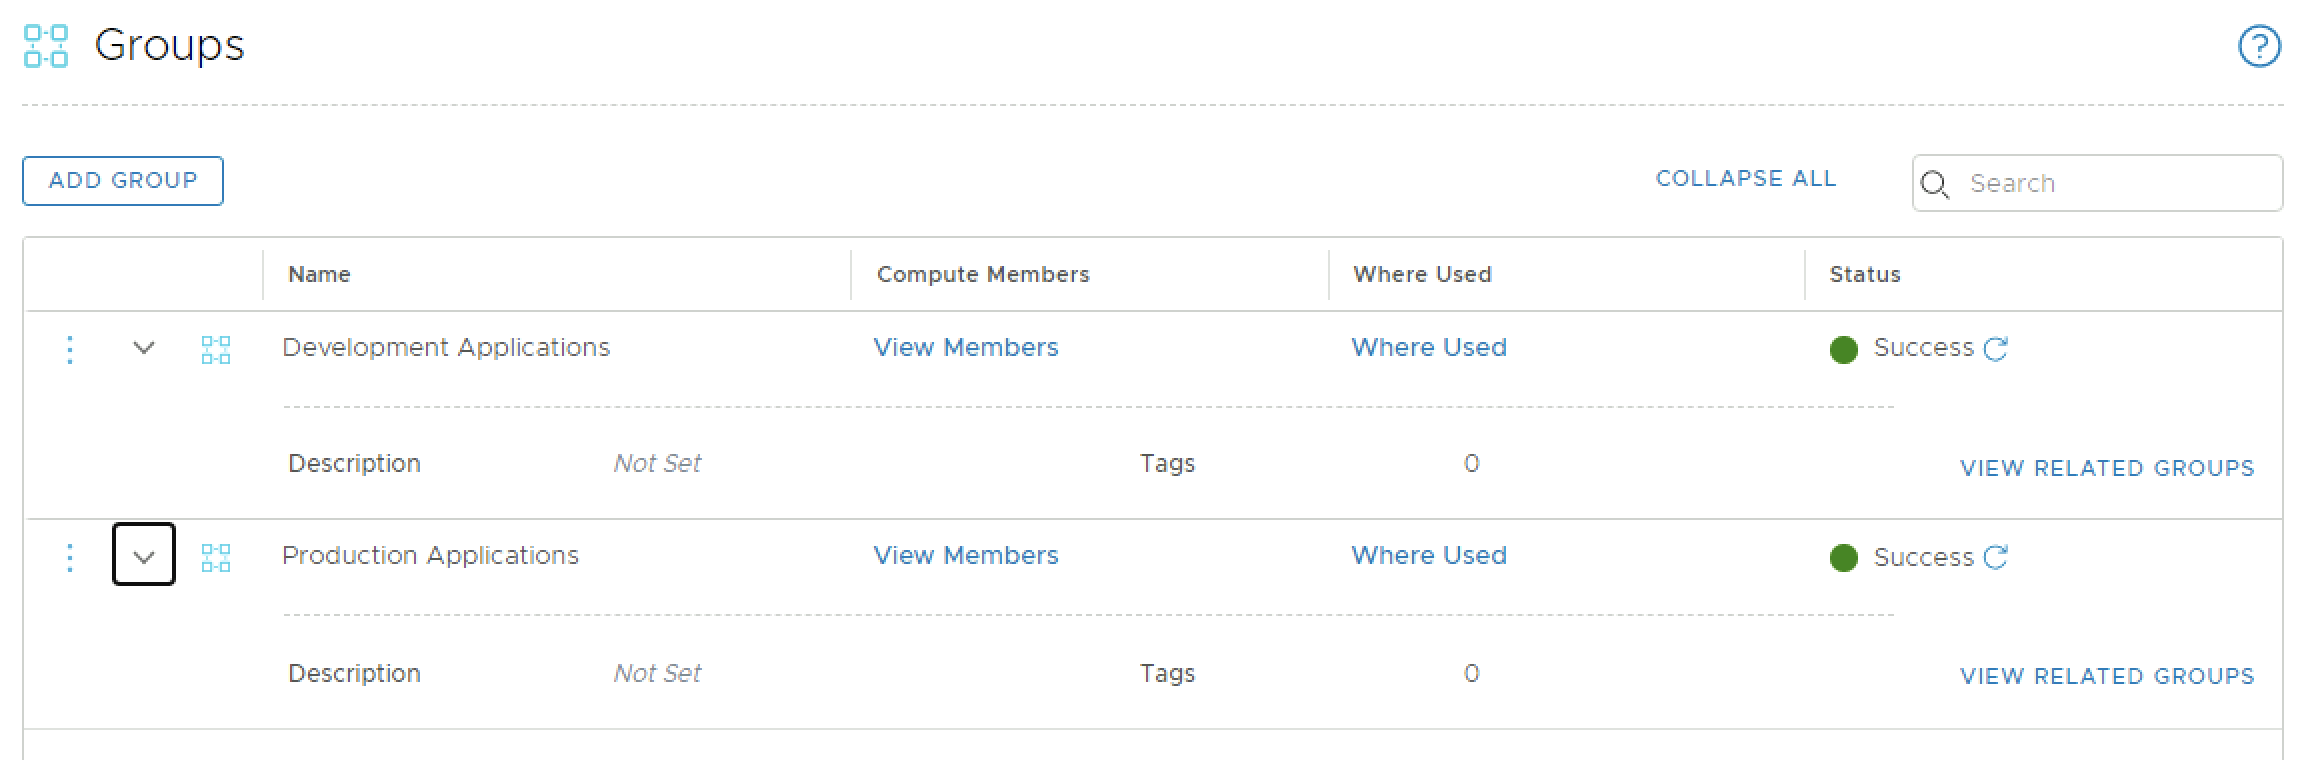View related groups for Development Applications
The image size is (2306, 760).
pos(2107,468)
